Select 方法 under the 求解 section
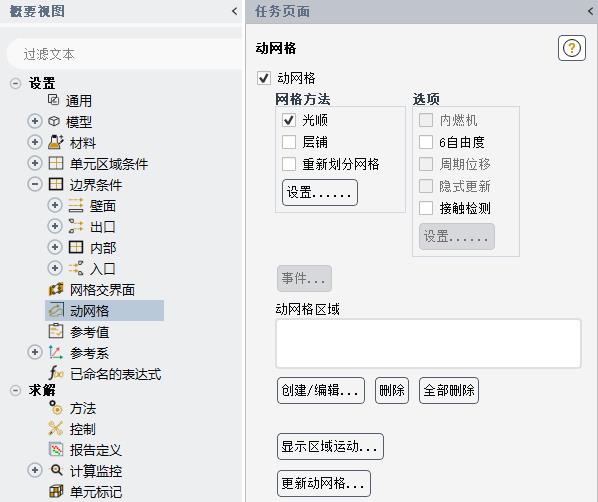 coord(83,408)
